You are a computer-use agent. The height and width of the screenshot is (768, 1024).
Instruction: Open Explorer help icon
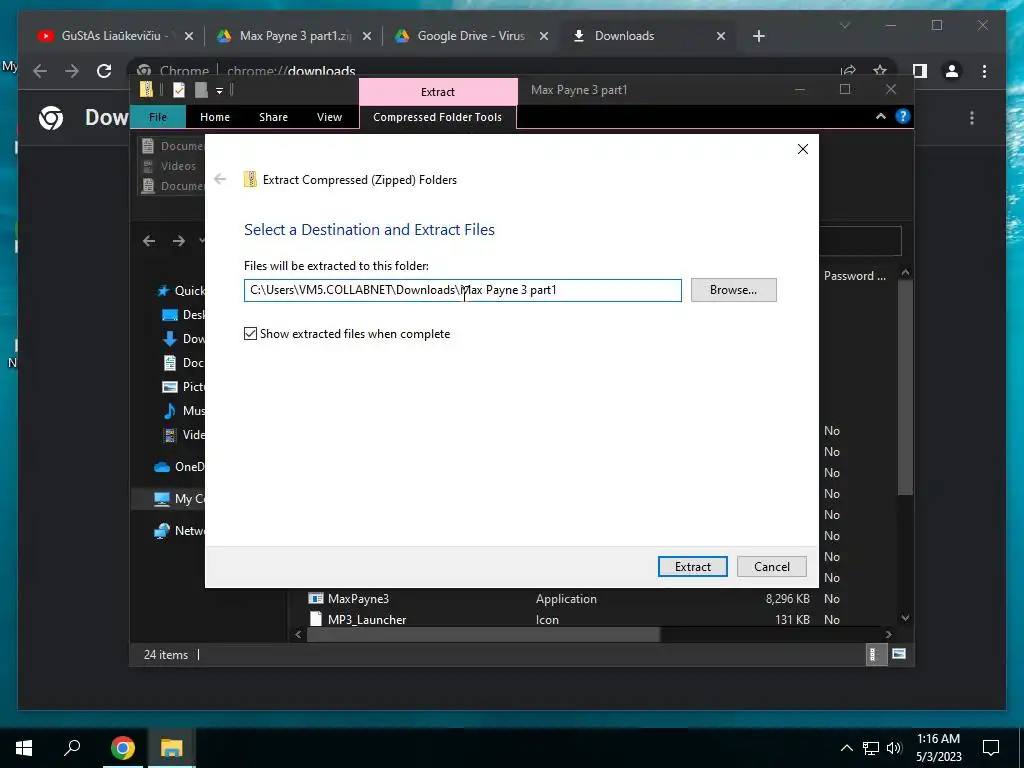[903, 116]
